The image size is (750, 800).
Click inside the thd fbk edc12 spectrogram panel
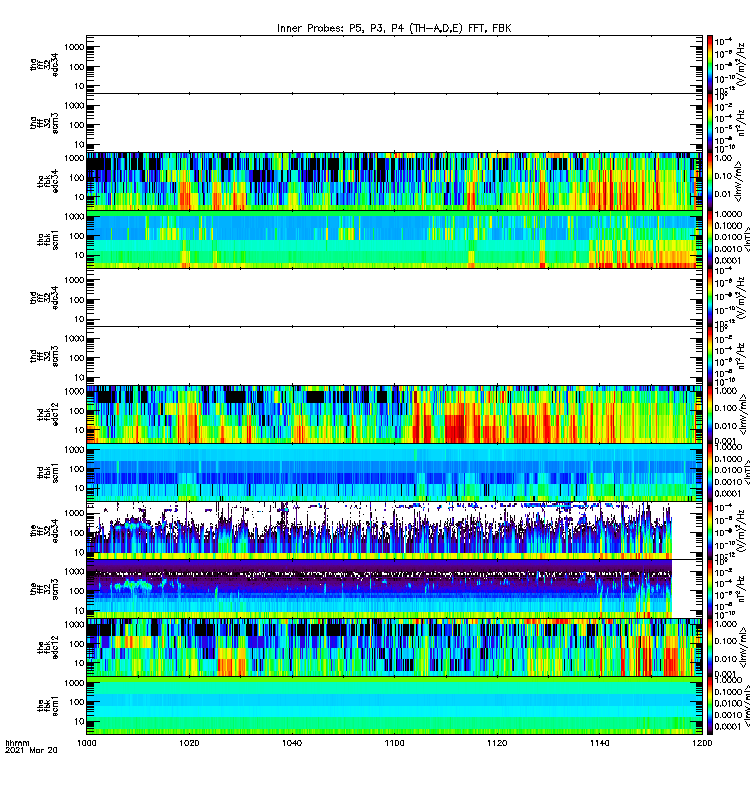point(394,414)
